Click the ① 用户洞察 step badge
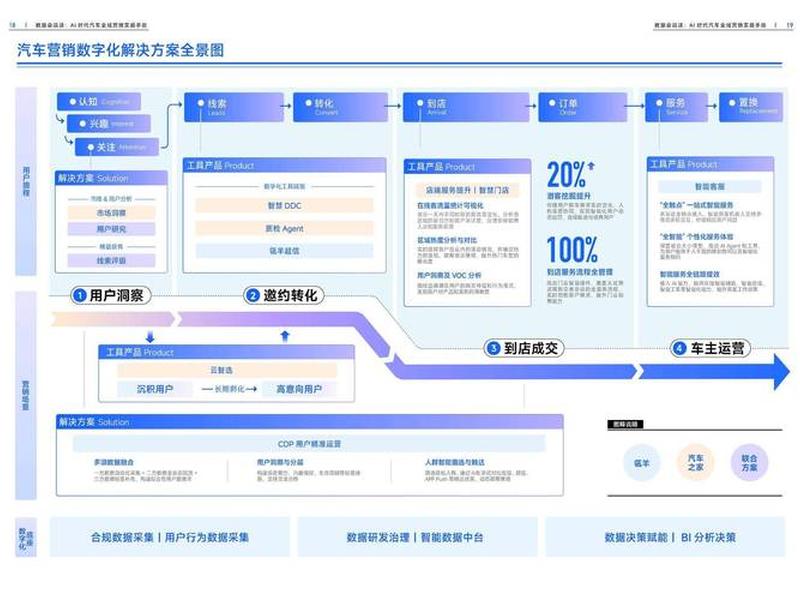The image size is (800, 600). pos(111,295)
